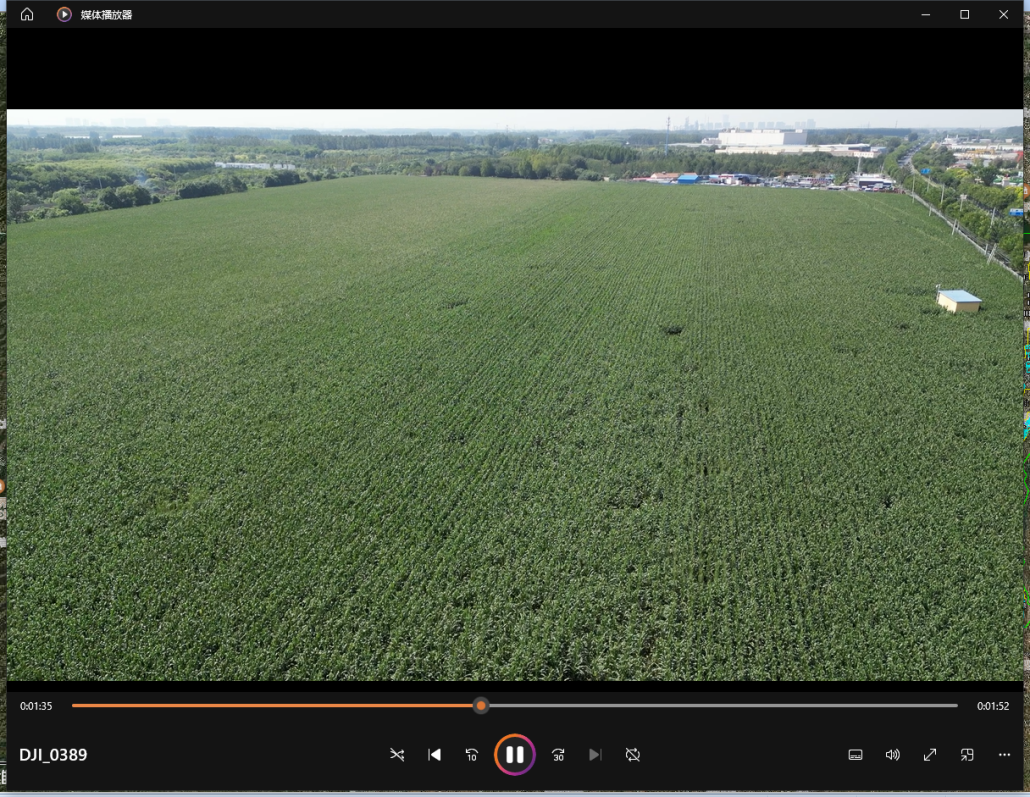Open the more options ellipsis menu
The width and height of the screenshot is (1030, 797).
pyautogui.click(x=1004, y=755)
